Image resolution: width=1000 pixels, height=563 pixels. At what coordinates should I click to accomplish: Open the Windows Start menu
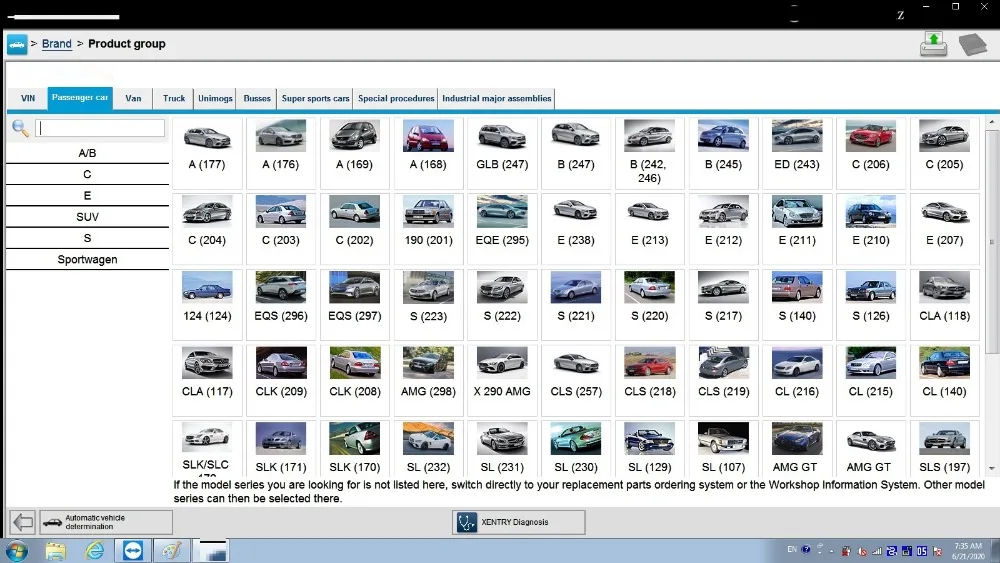pos(17,550)
